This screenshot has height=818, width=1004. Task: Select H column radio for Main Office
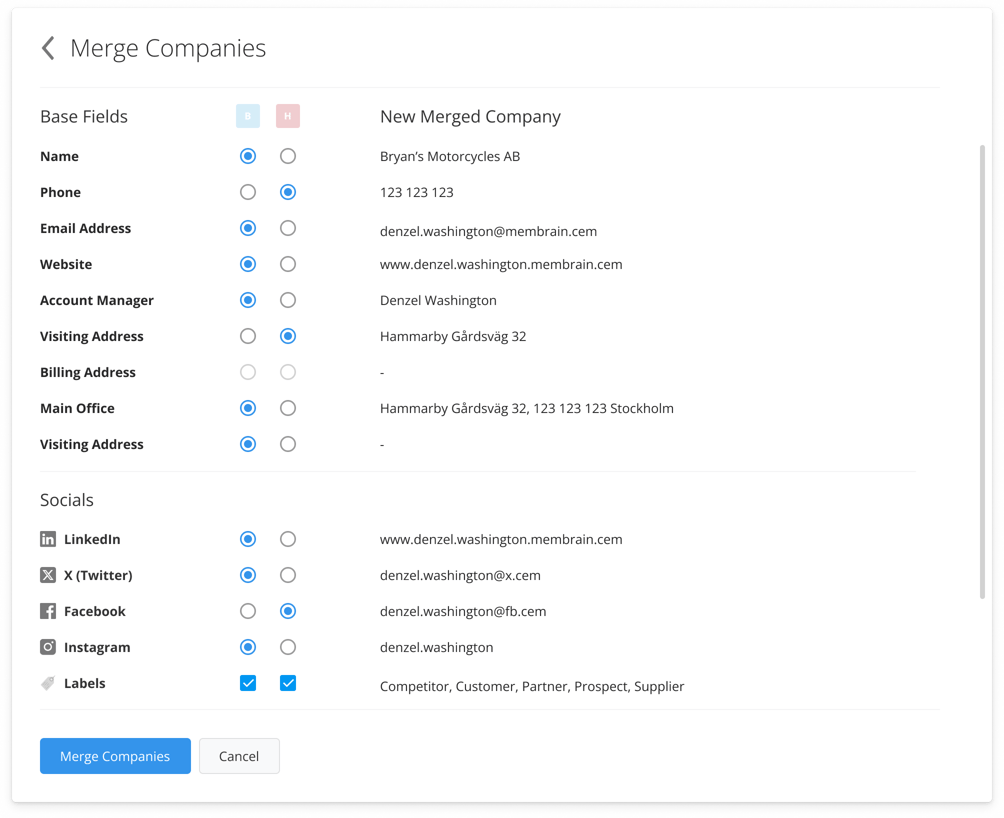coord(288,408)
